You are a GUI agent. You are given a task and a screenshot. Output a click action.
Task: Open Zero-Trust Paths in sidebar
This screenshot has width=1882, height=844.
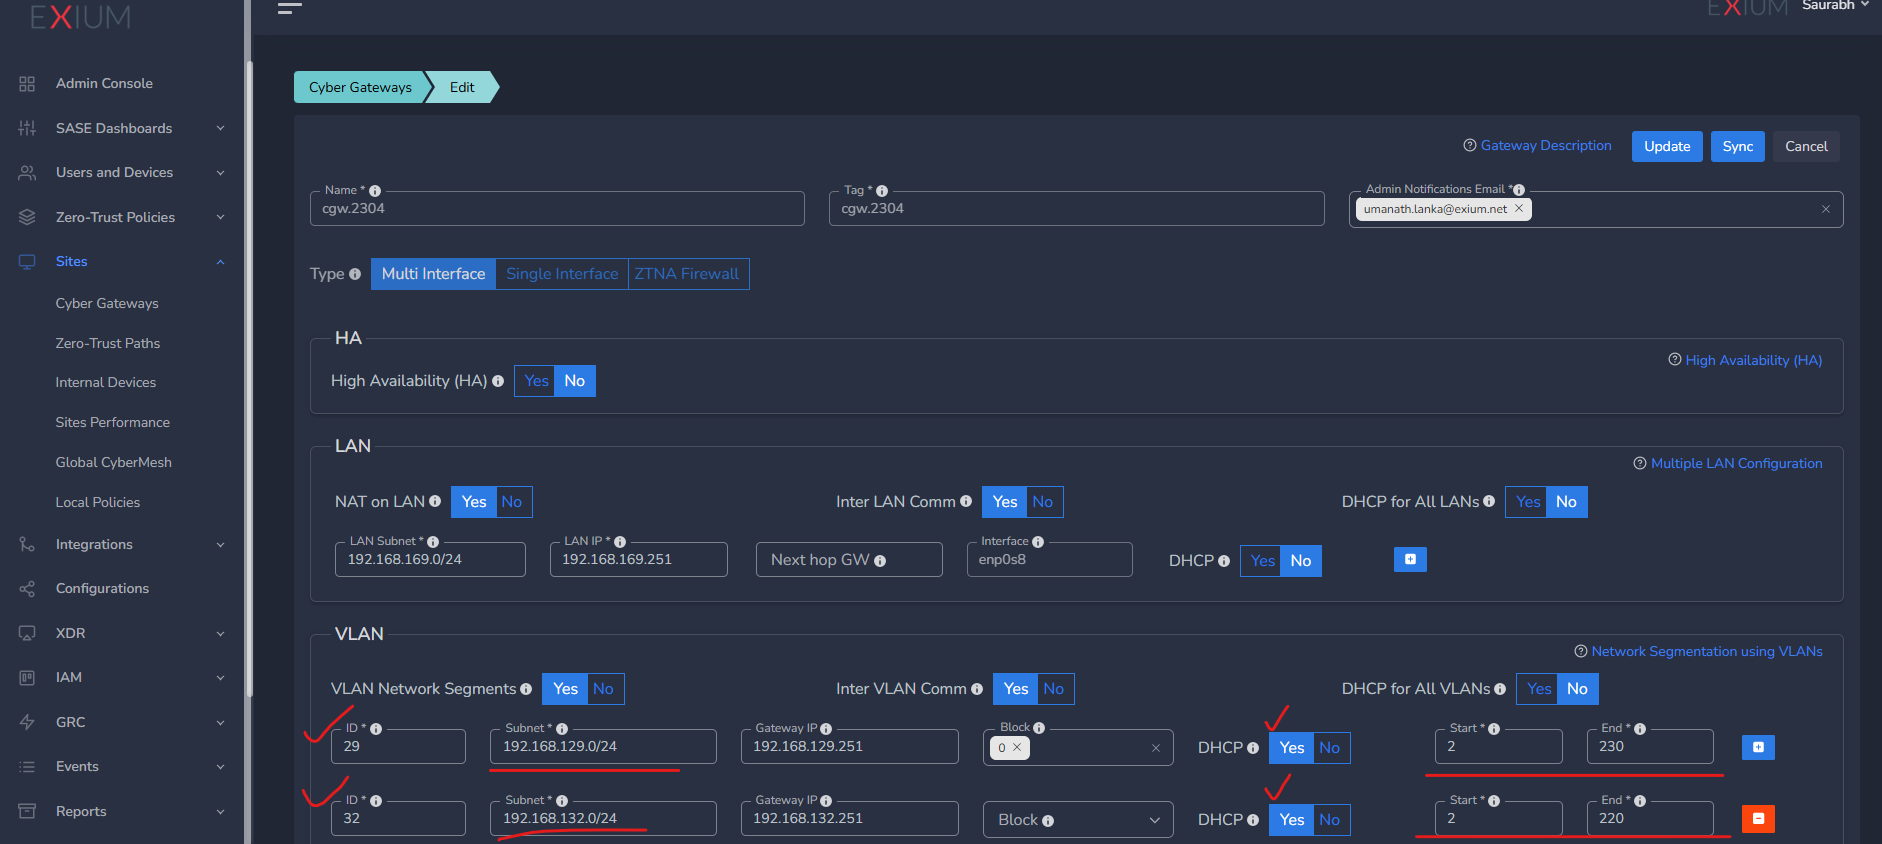tap(108, 343)
